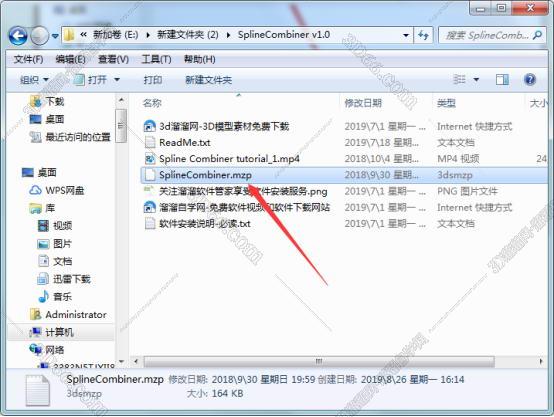Open the 工具(T) menu

click(156, 59)
